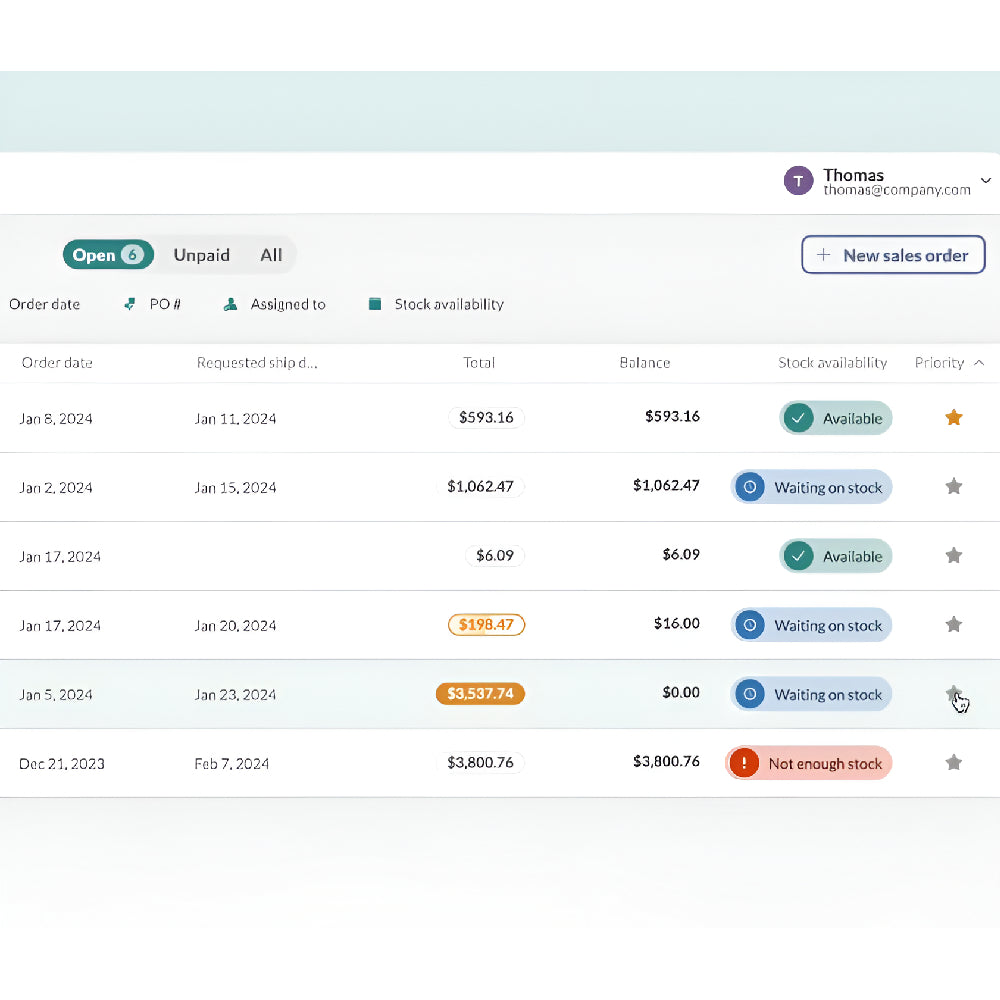This screenshot has height=1000, width=1000.
Task: Toggle priority star for Jan 8, 2024 order
Action: [x=953, y=418]
